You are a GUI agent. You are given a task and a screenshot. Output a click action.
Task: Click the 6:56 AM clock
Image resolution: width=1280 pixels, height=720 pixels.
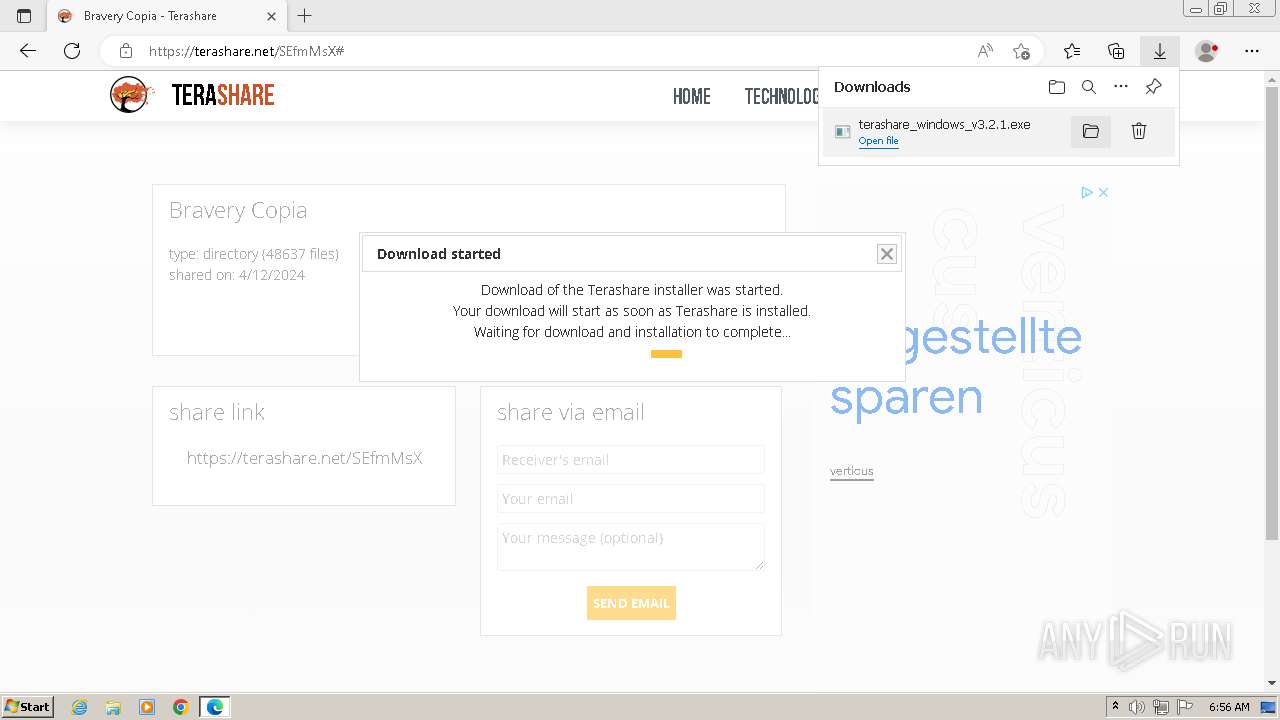pos(1229,707)
